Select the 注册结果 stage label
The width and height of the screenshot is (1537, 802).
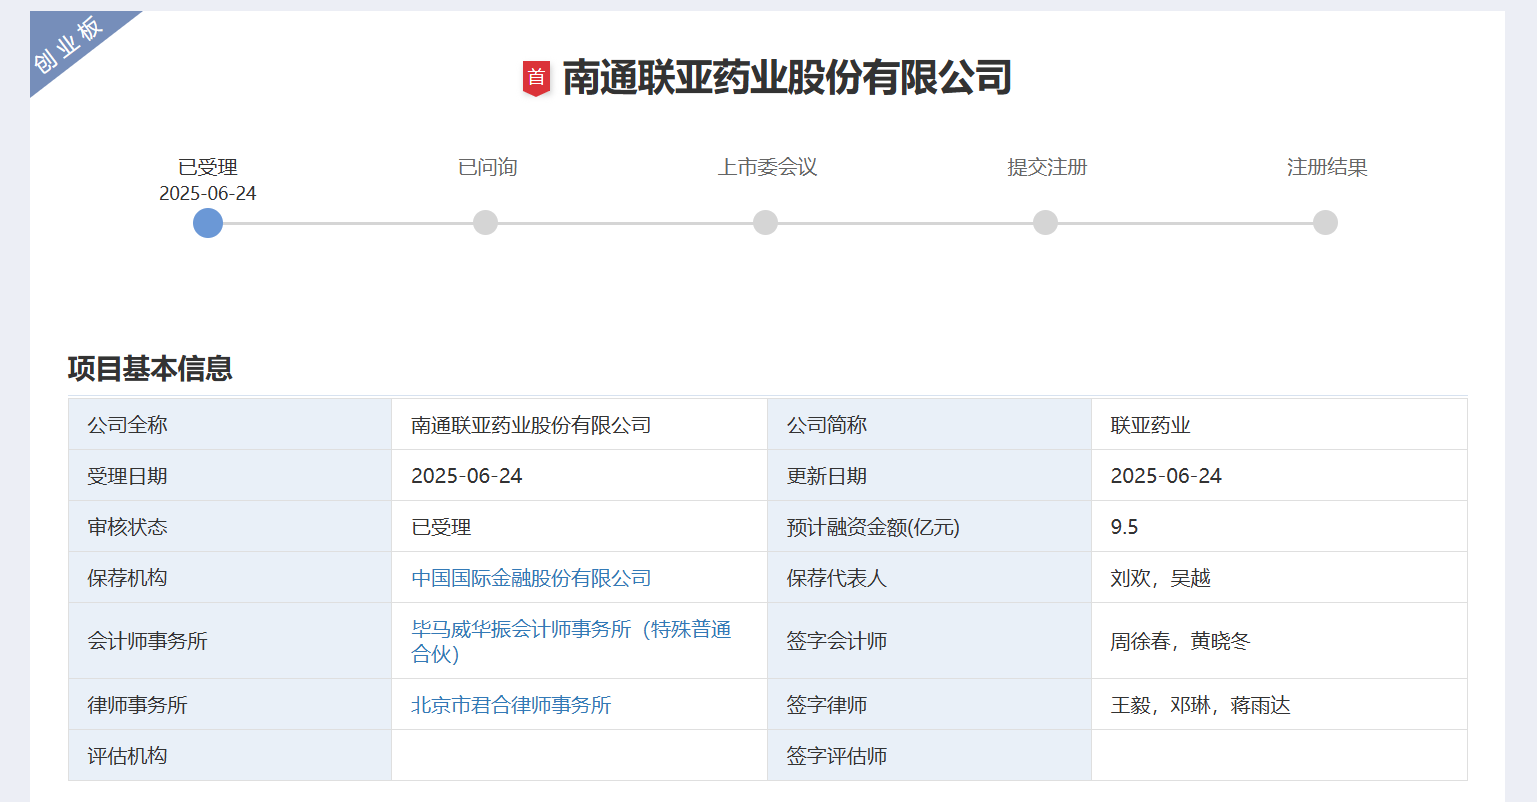1325,167
